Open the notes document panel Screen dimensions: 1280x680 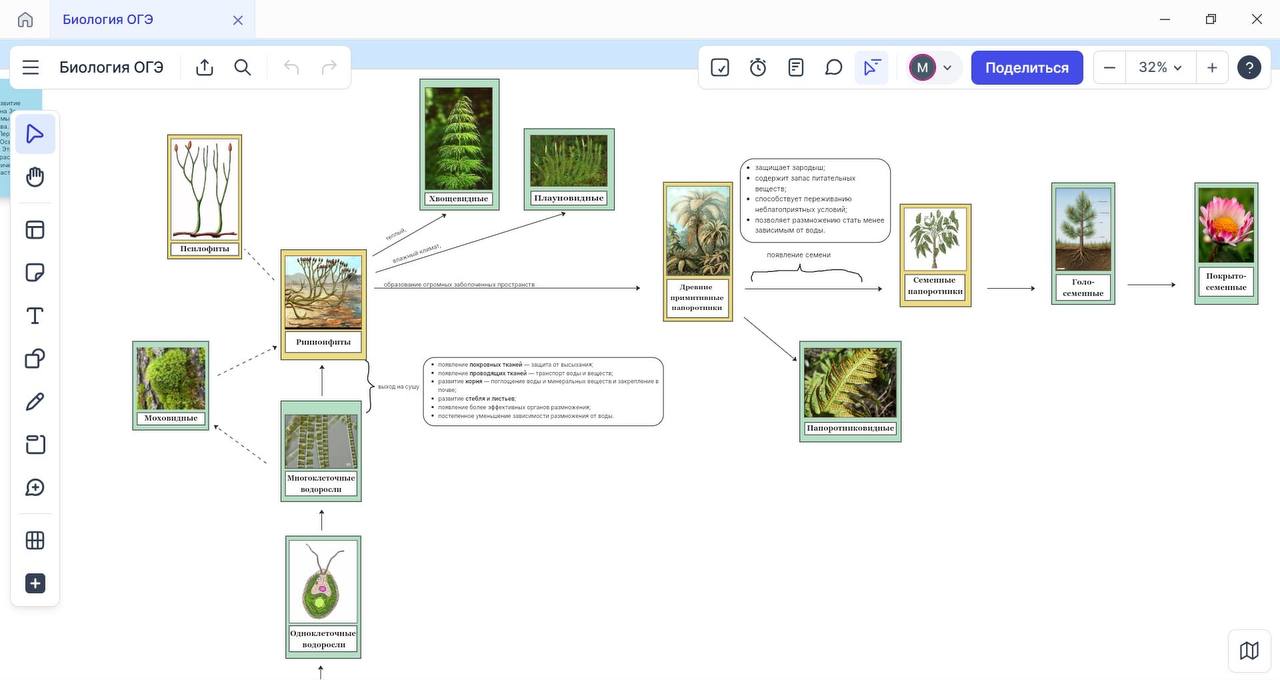tap(796, 67)
